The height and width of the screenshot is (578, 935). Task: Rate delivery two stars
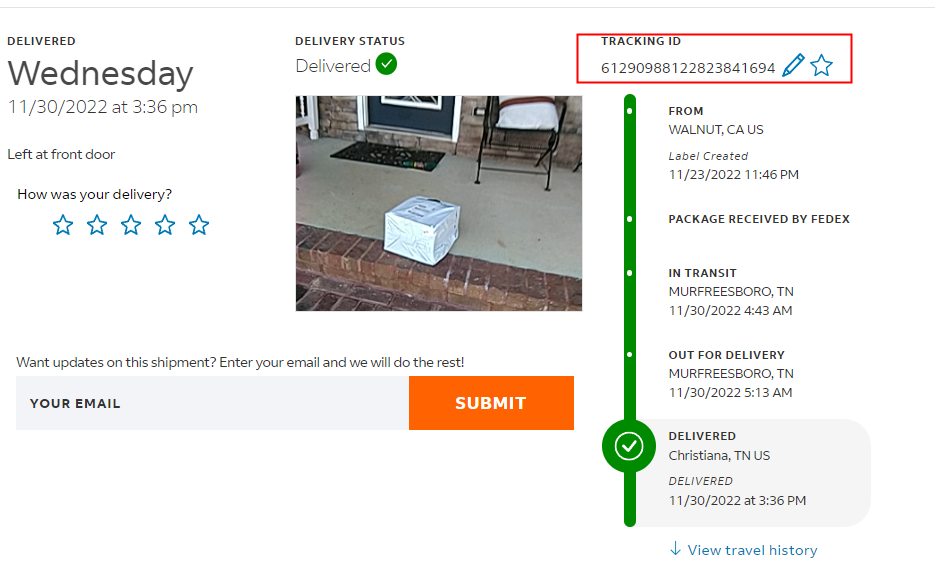pos(97,225)
